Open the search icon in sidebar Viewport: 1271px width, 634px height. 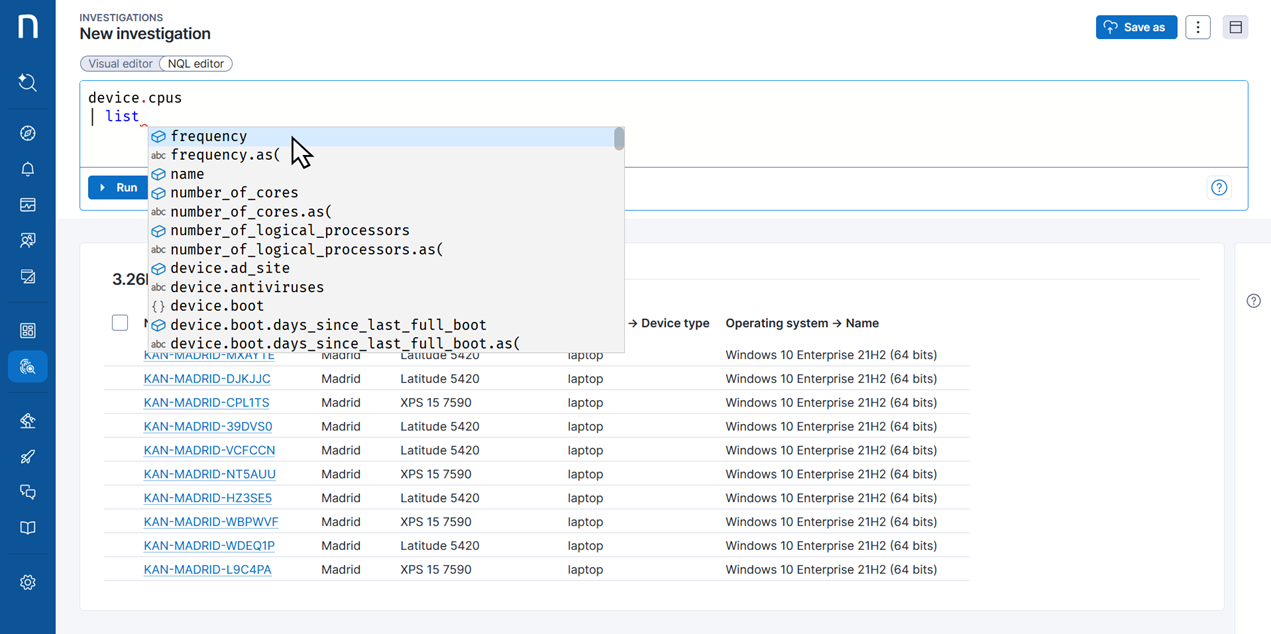[27, 83]
